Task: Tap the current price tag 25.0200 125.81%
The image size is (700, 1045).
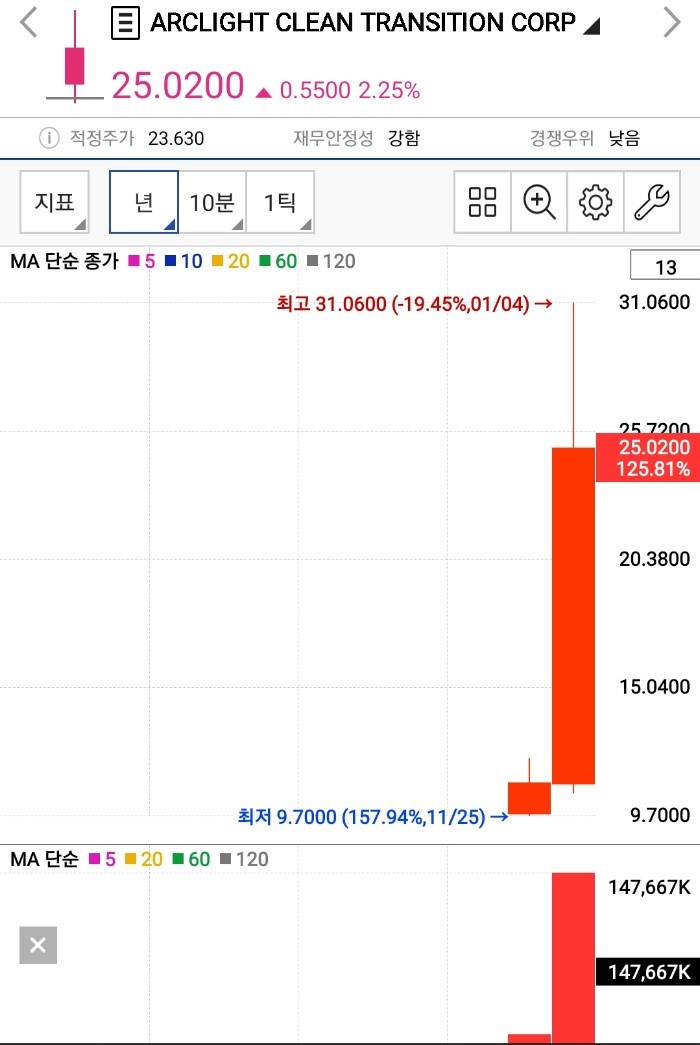Action: tap(647, 457)
